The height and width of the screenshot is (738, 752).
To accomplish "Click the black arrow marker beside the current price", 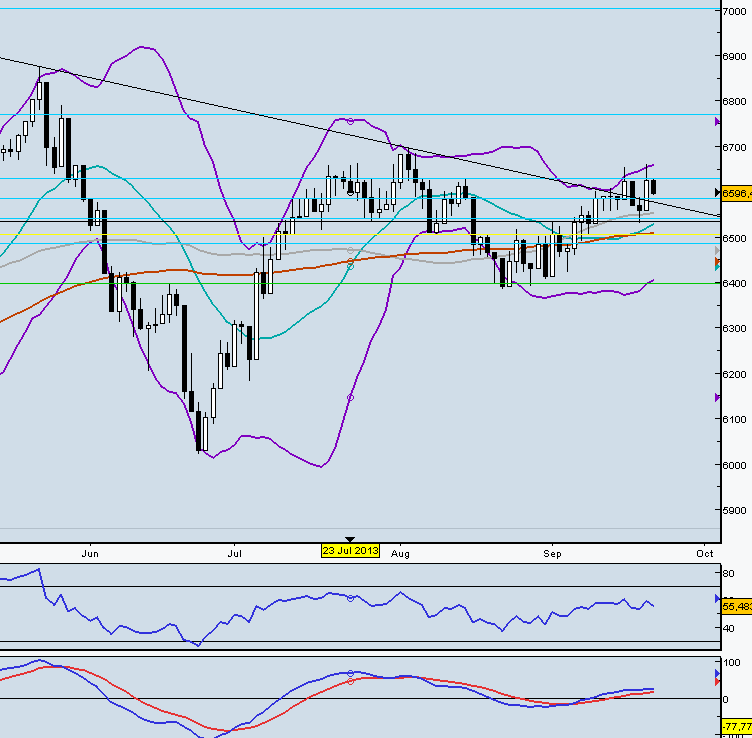I will (x=717, y=193).
